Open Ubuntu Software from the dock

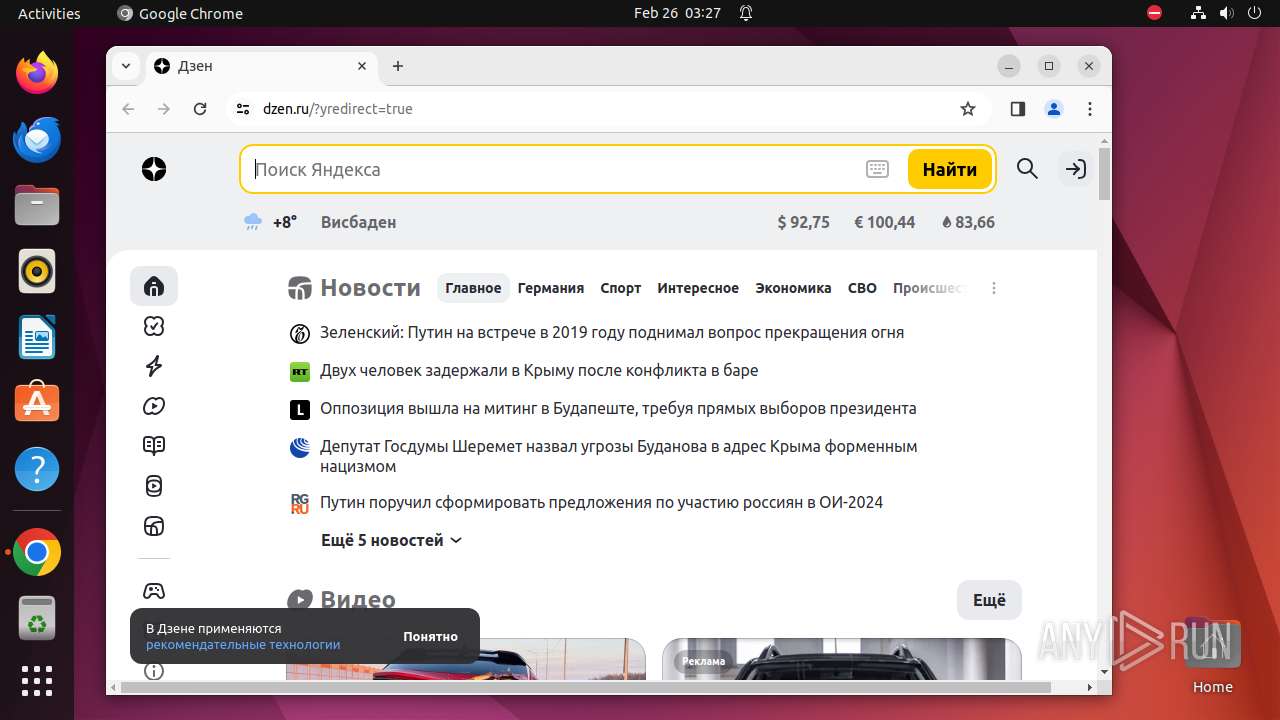(x=37, y=403)
